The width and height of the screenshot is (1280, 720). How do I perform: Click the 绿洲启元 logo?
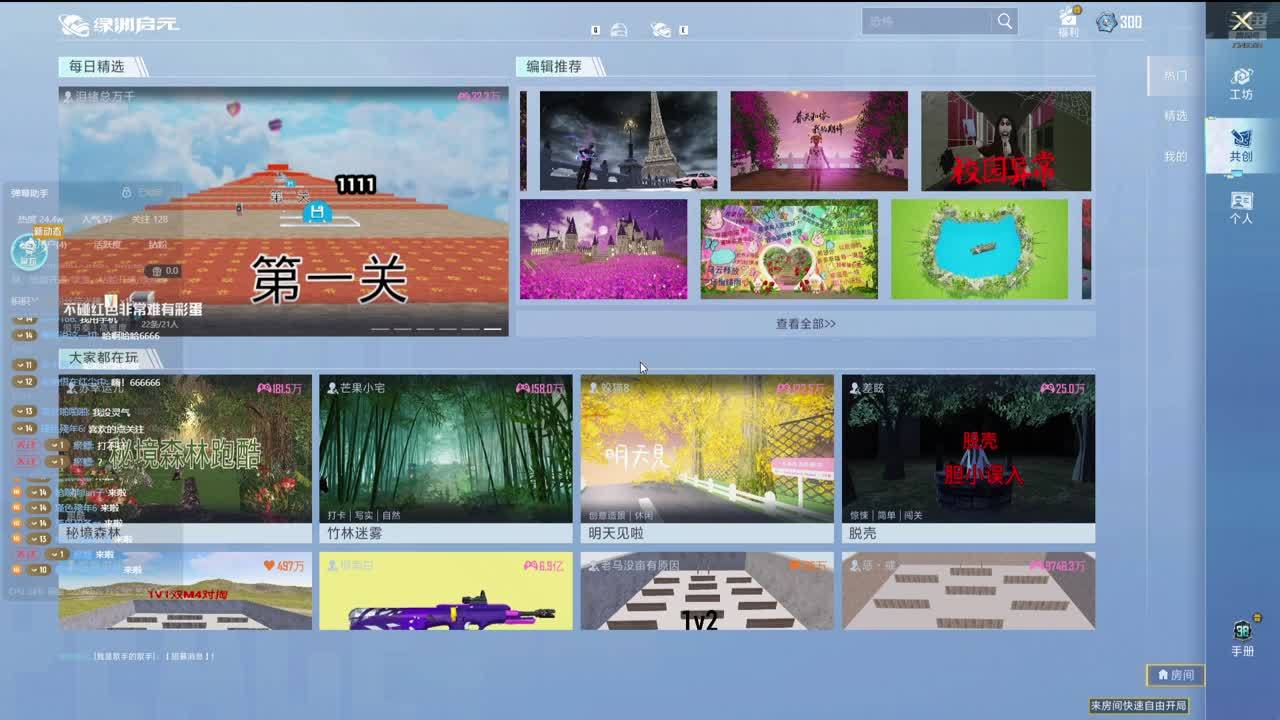(118, 24)
